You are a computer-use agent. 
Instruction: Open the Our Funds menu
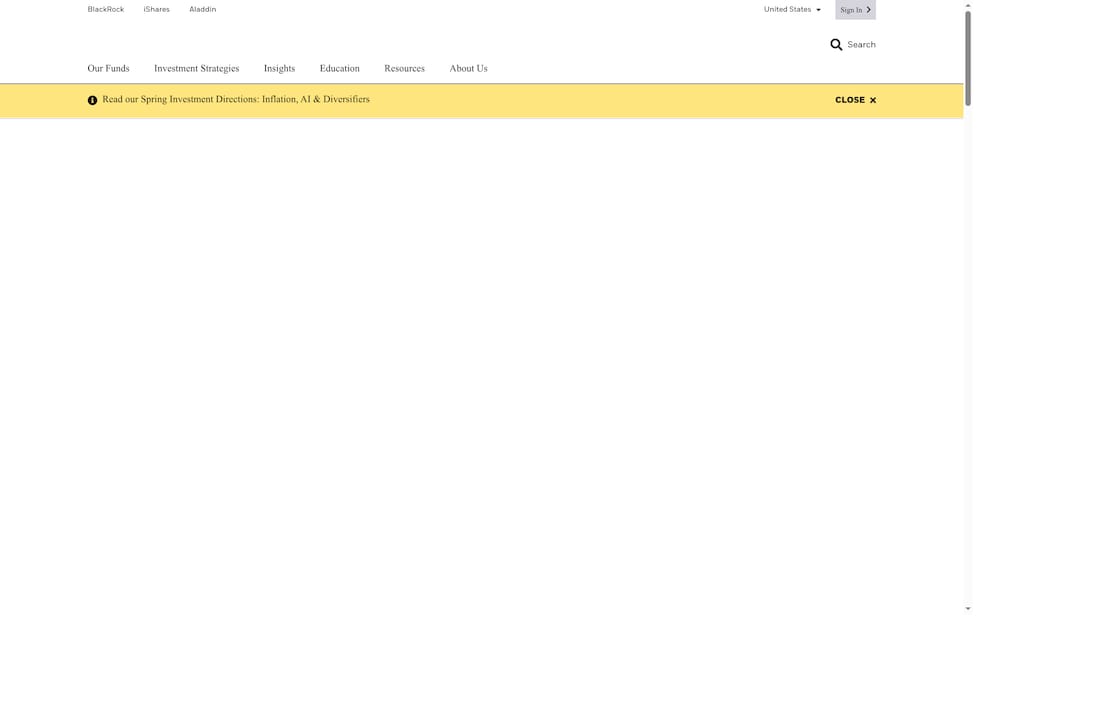point(108,69)
